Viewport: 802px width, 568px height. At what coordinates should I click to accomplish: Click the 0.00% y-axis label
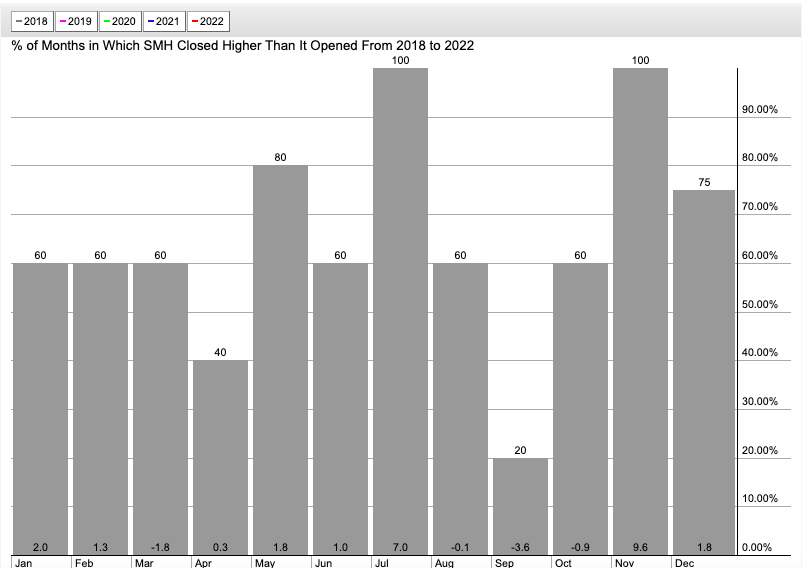[757, 548]
